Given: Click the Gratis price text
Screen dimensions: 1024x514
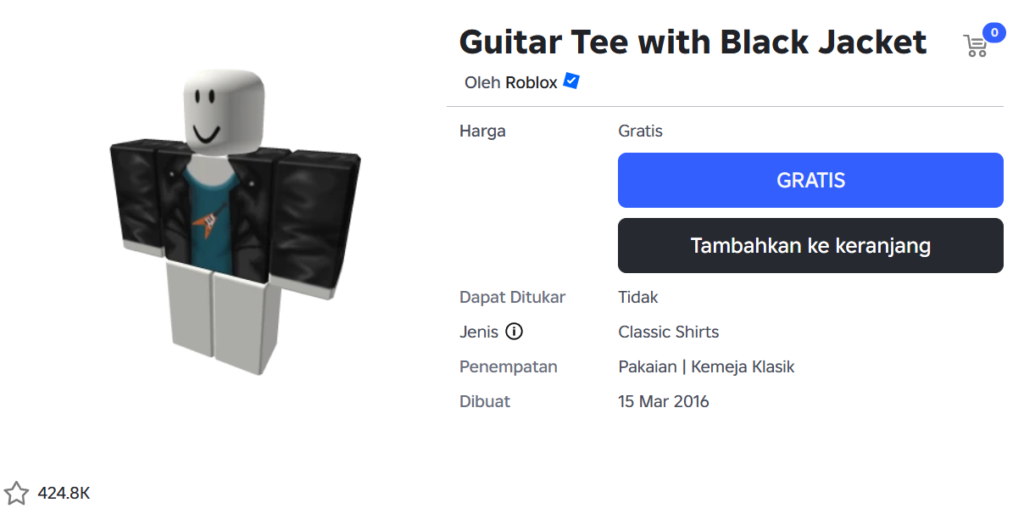Looking at the screenshot, I should pos(640,131).
